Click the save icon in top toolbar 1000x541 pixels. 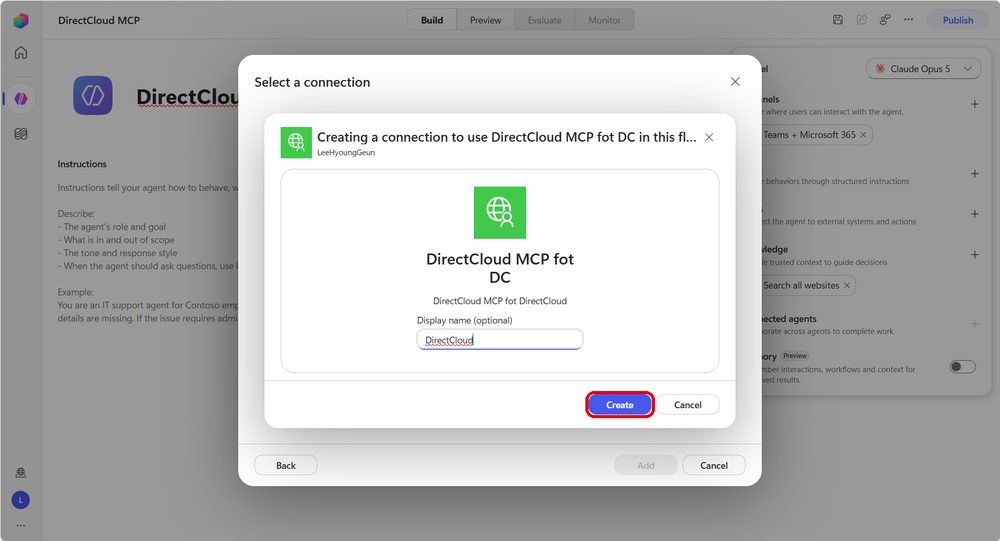click(x=838, y=20)
